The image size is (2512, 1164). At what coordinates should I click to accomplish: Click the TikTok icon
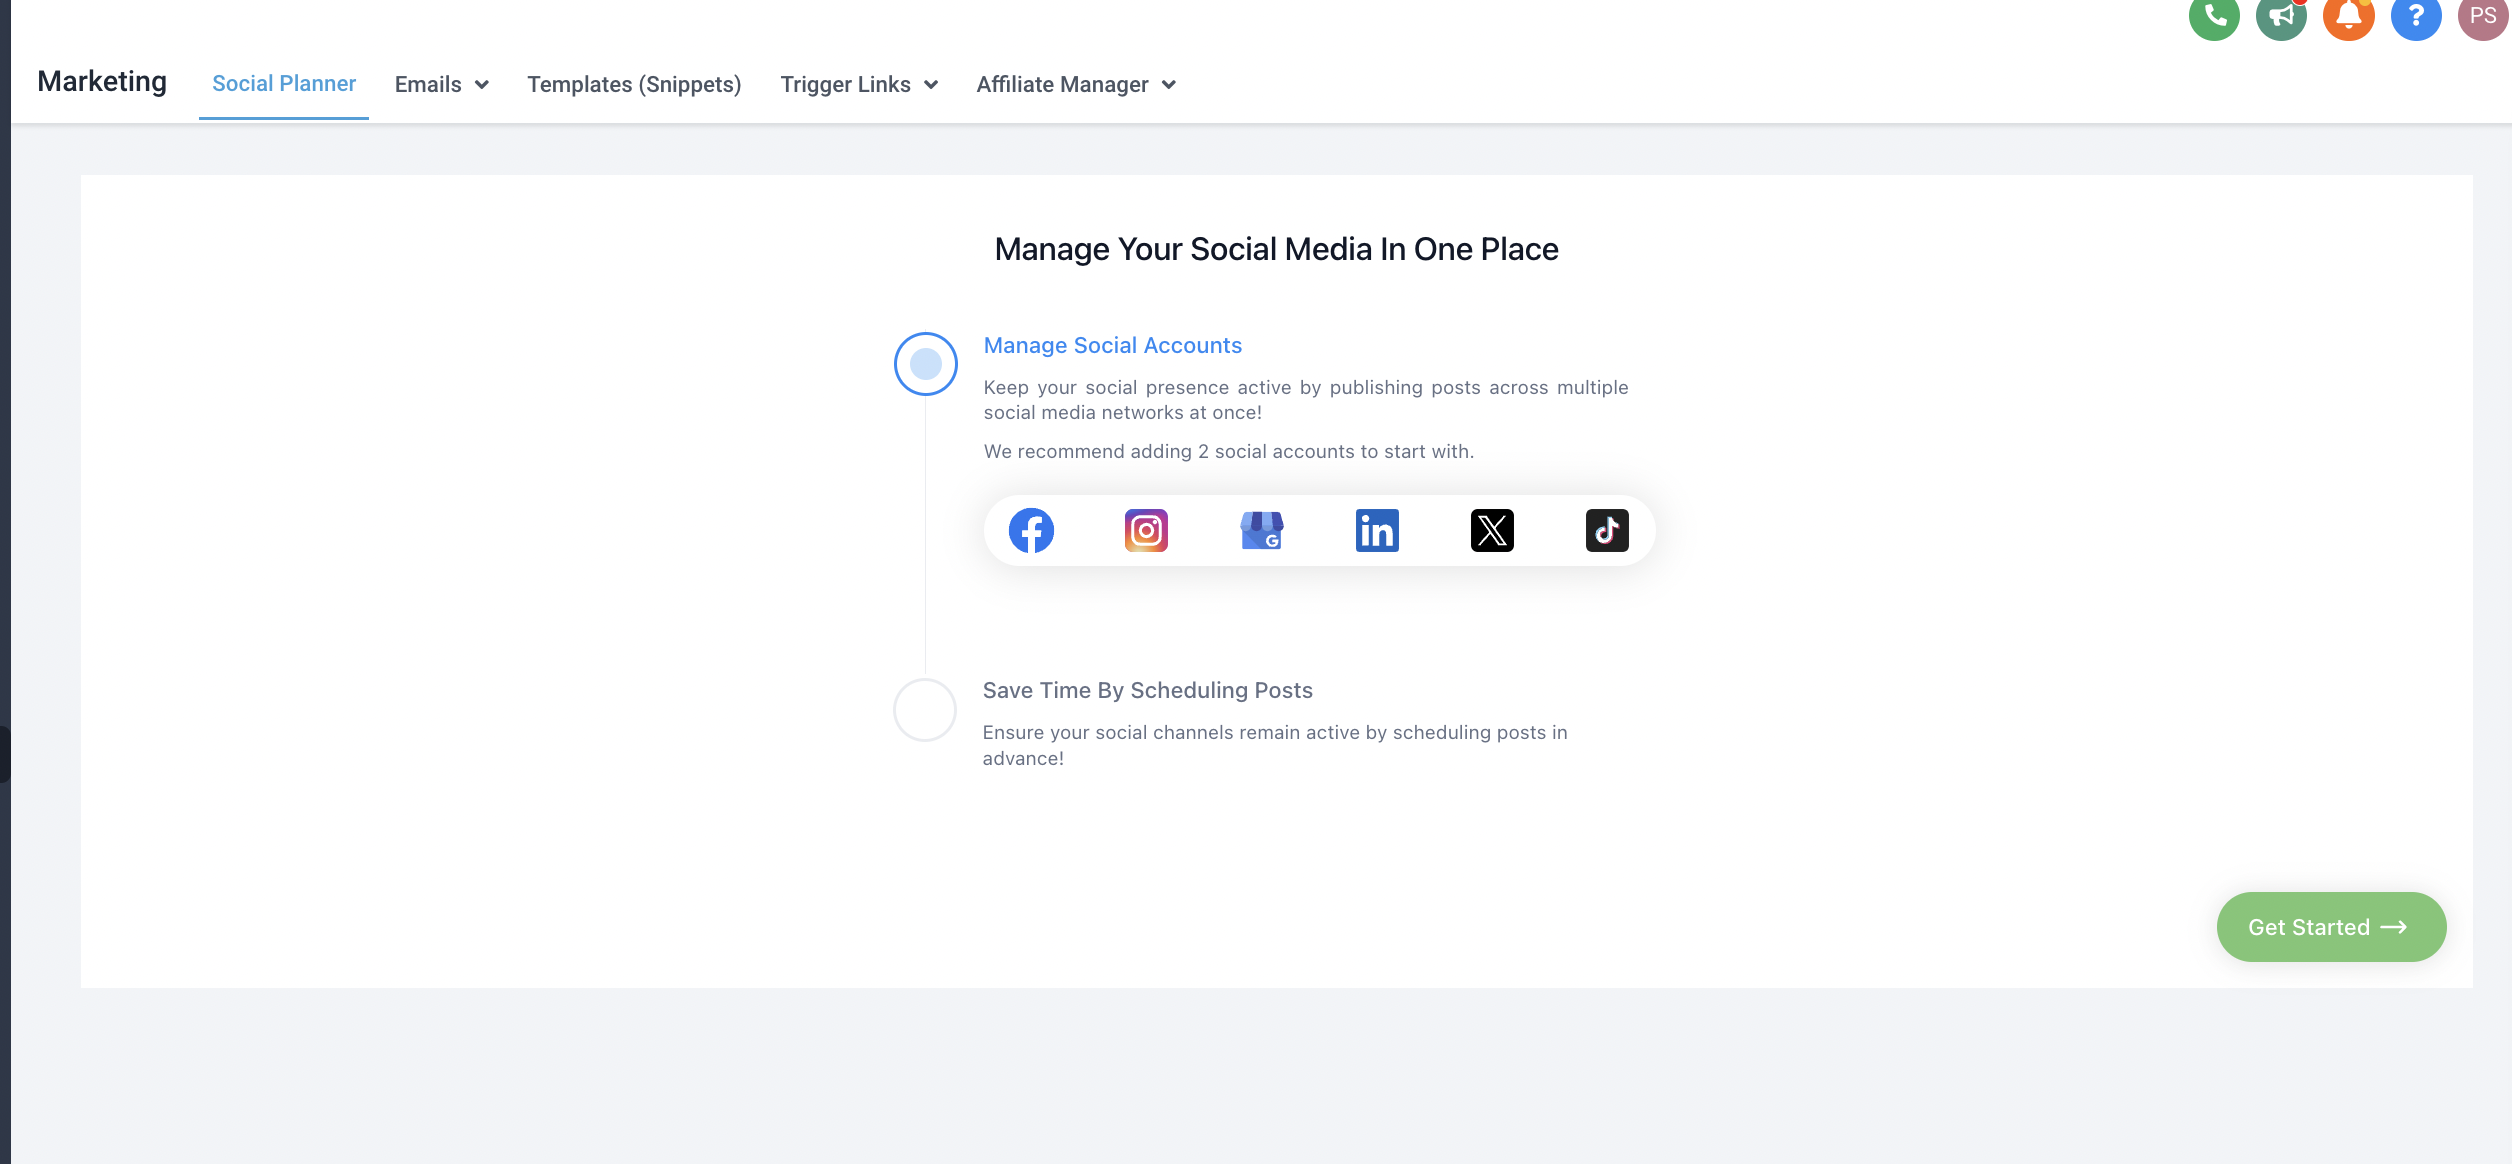[1607, 531]
